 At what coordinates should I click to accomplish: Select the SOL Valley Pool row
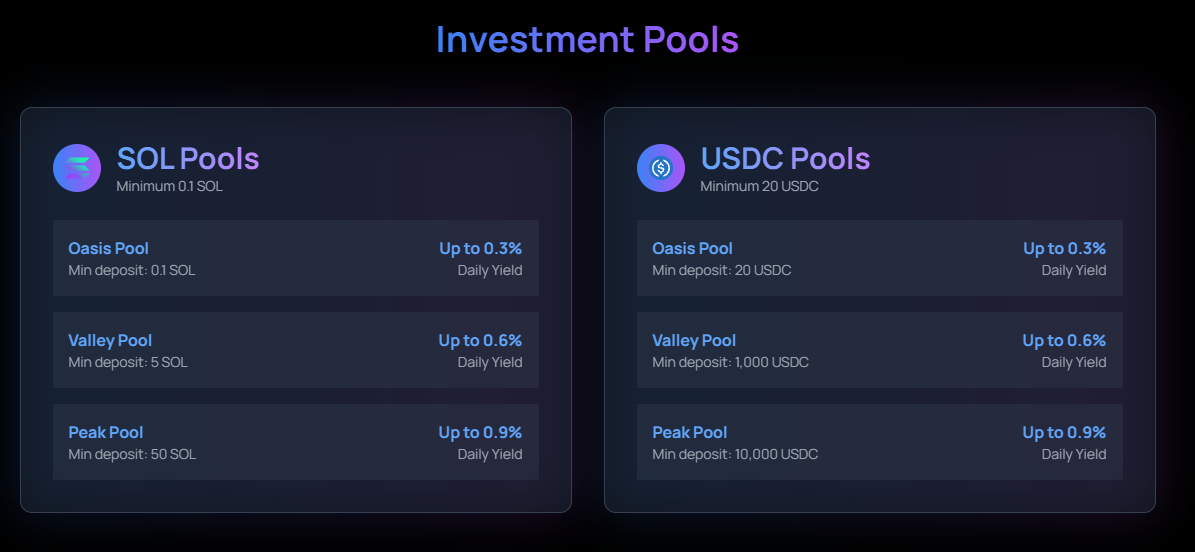(x=296, y=350)
